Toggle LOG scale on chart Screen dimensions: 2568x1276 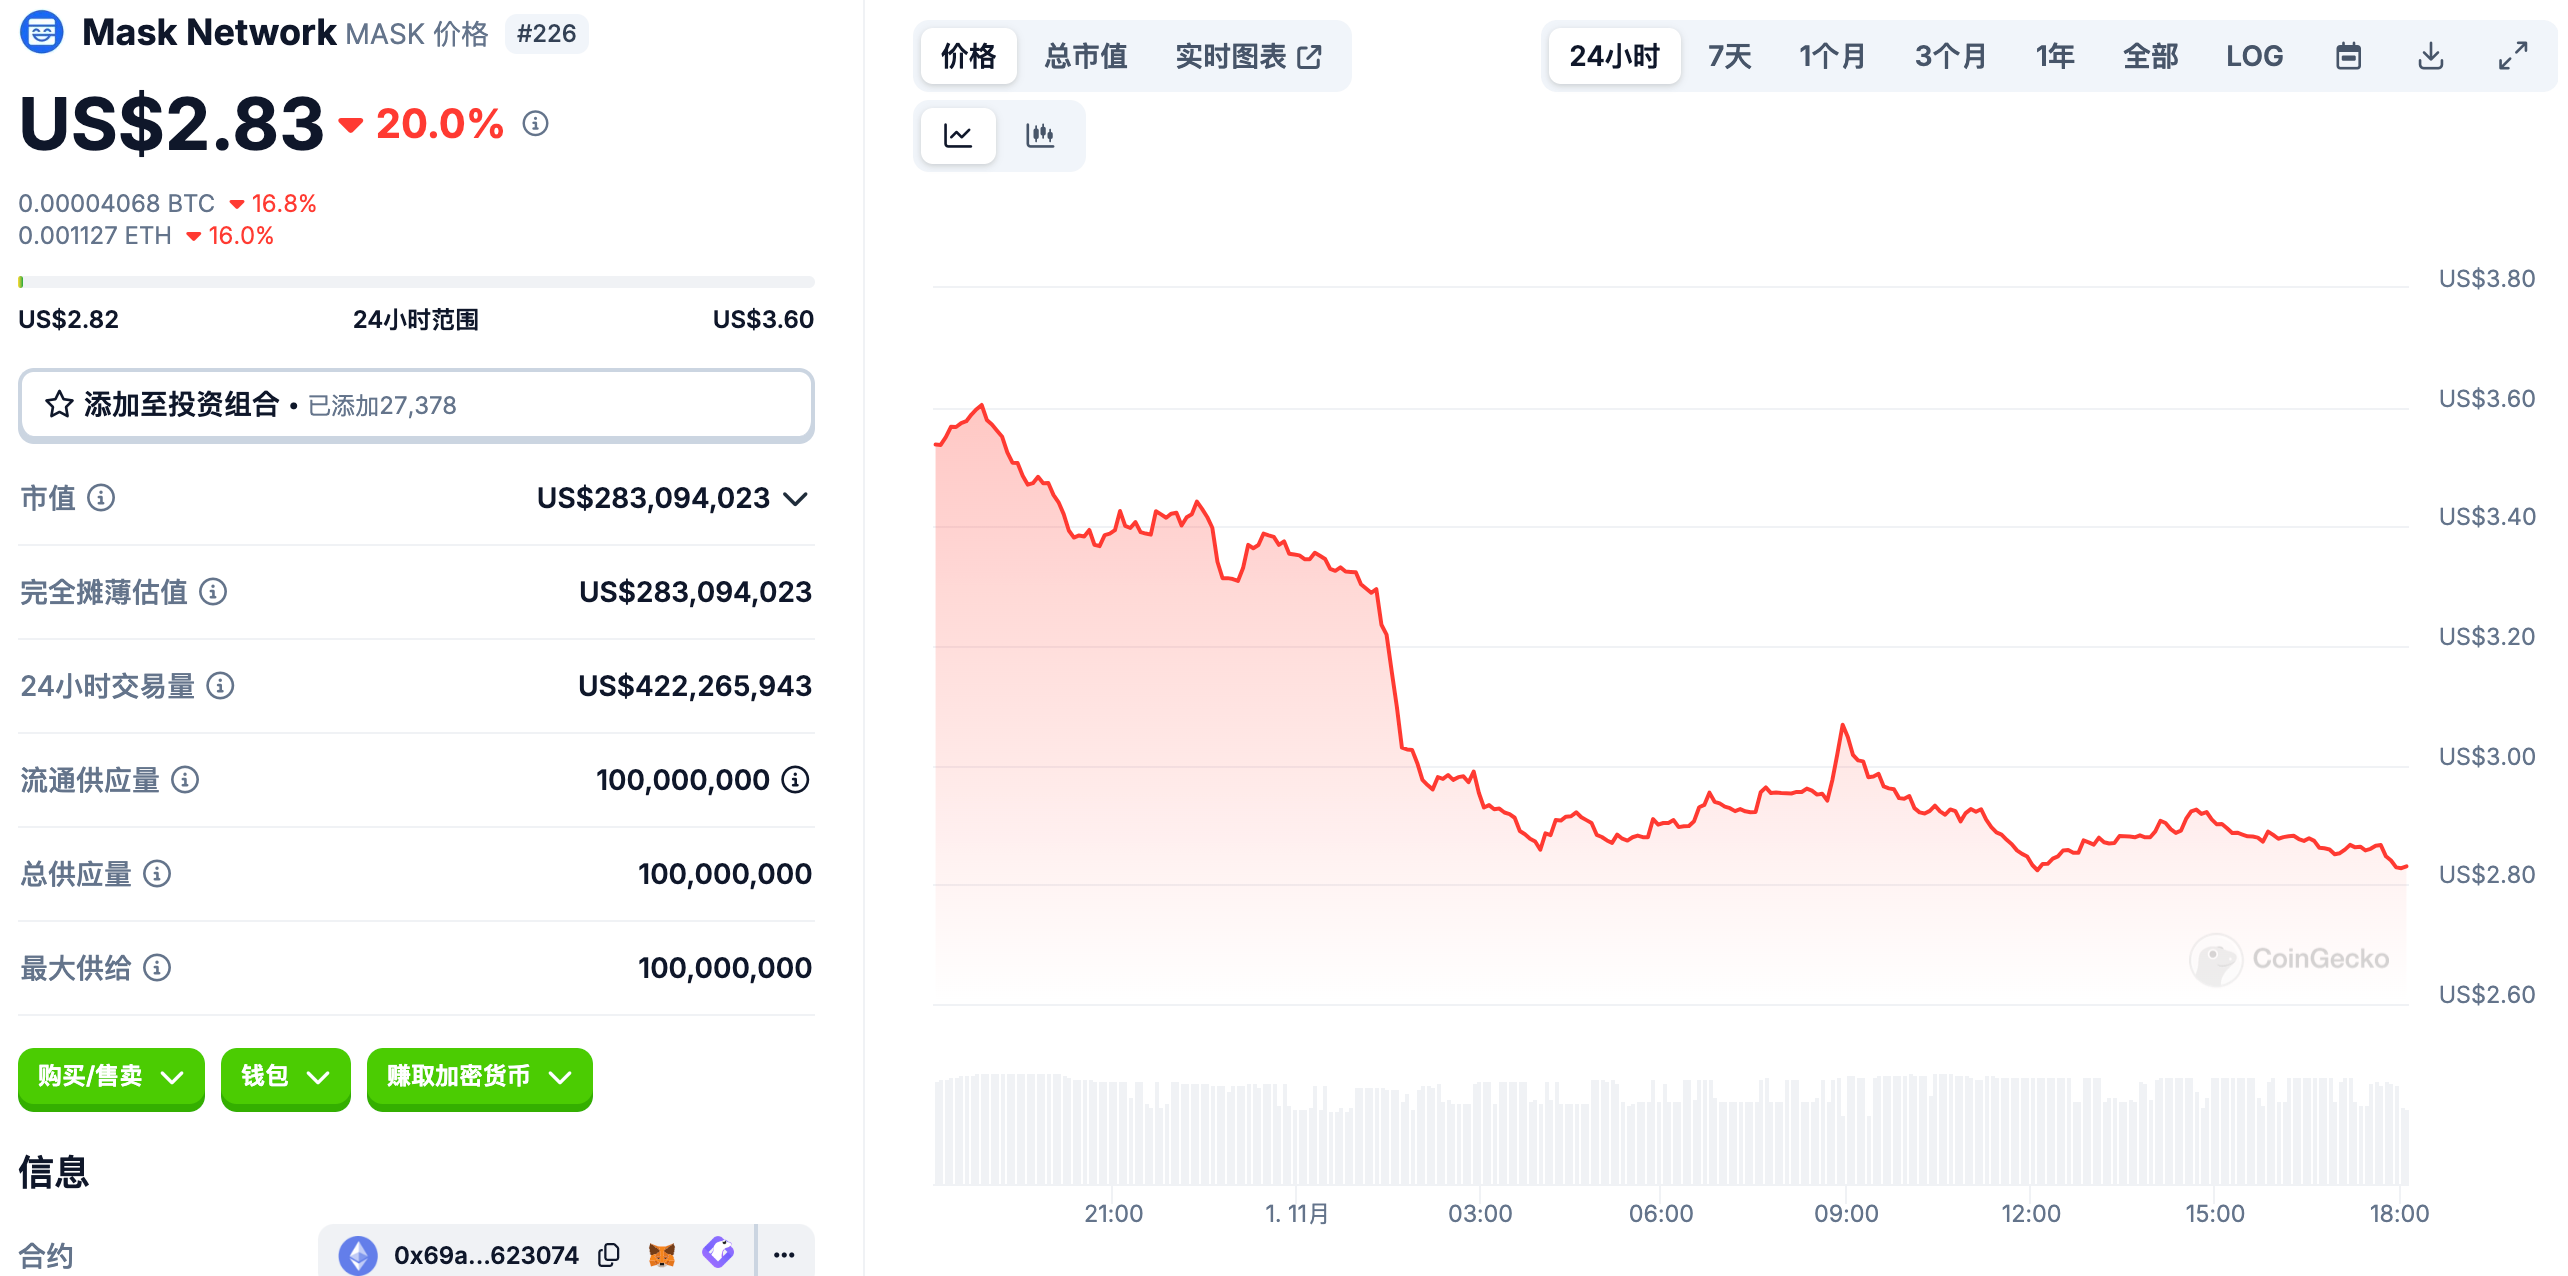click(2254, 56)
